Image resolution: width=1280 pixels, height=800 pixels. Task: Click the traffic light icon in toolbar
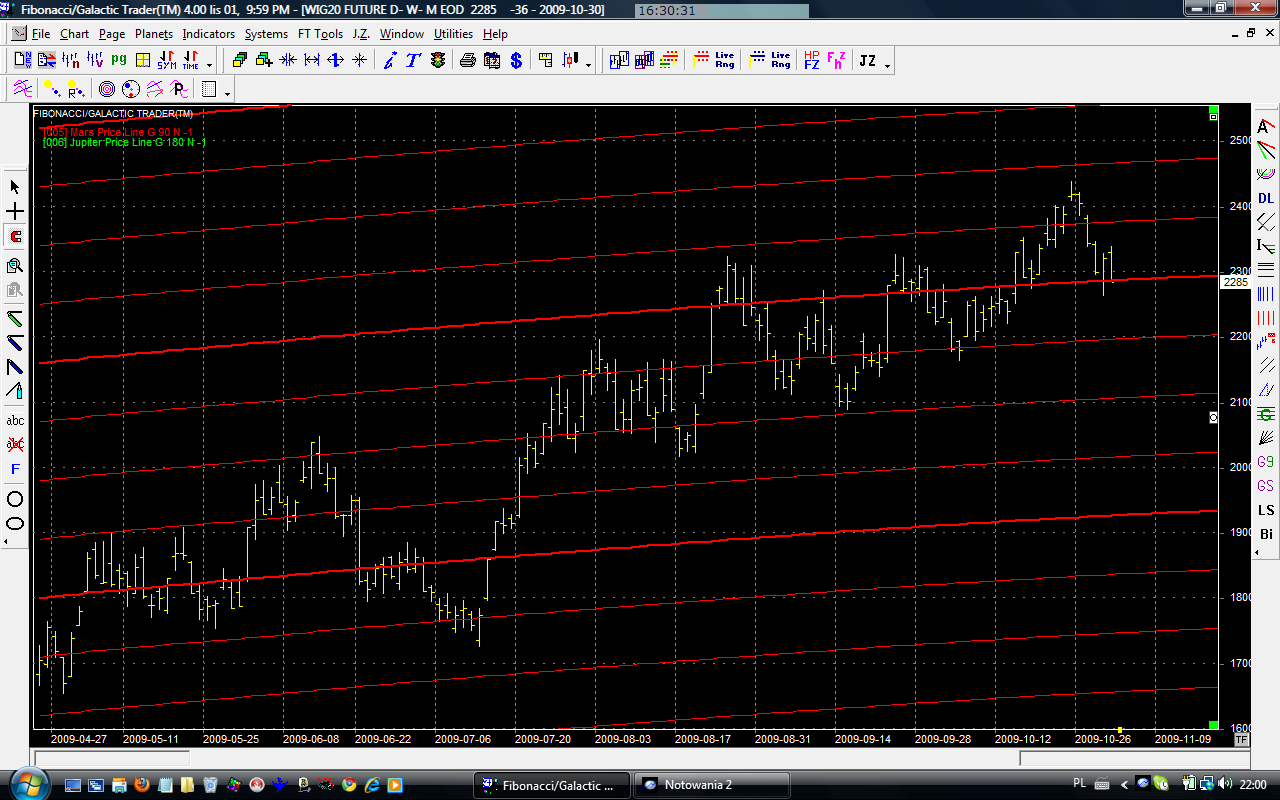click(x=438, y=61)
